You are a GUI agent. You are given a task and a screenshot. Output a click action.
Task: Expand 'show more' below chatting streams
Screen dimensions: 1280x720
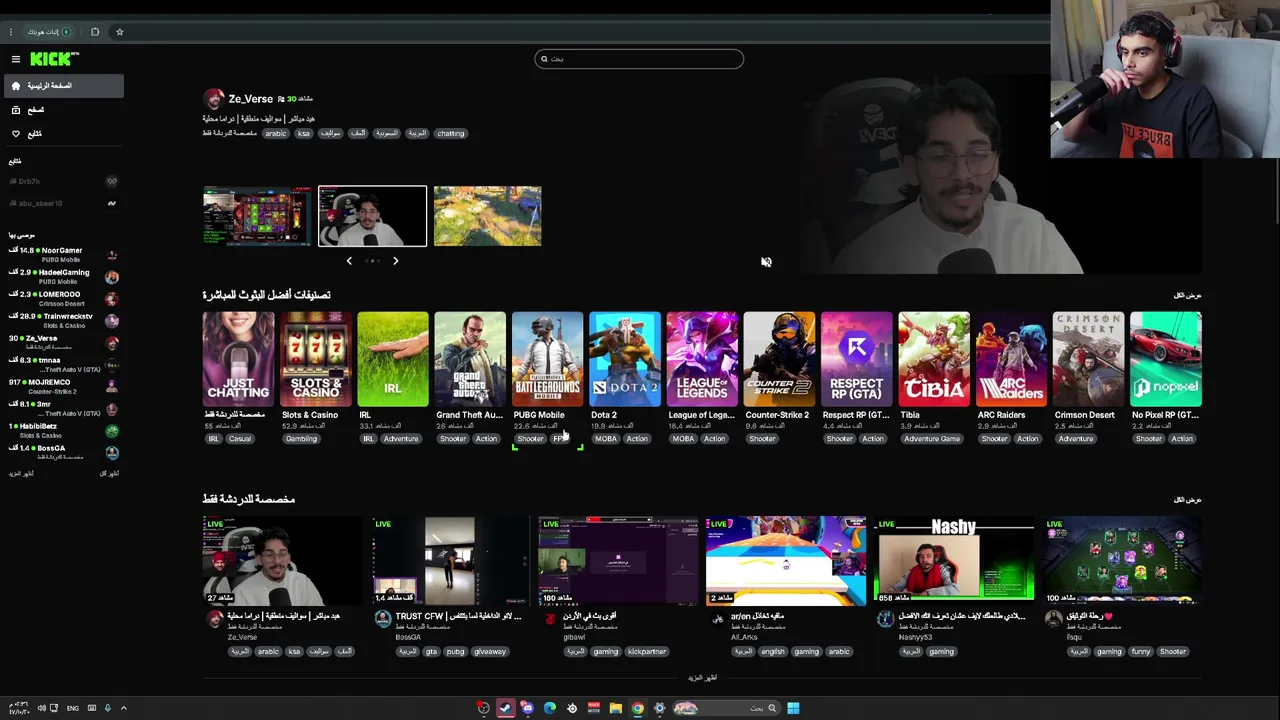point(702,678)
